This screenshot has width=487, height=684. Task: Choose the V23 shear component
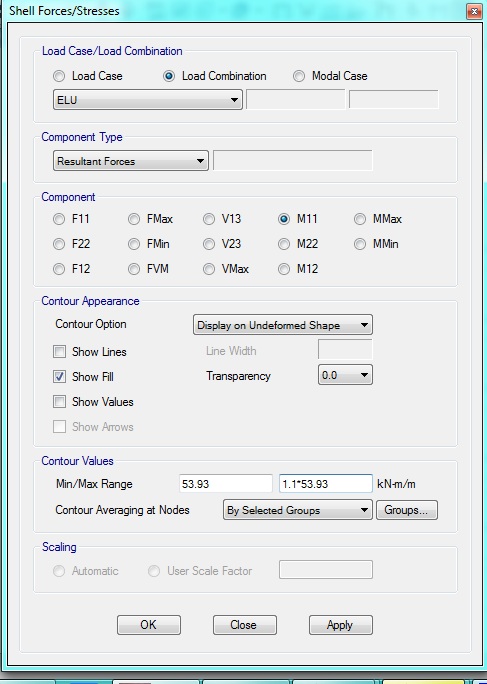209,244
